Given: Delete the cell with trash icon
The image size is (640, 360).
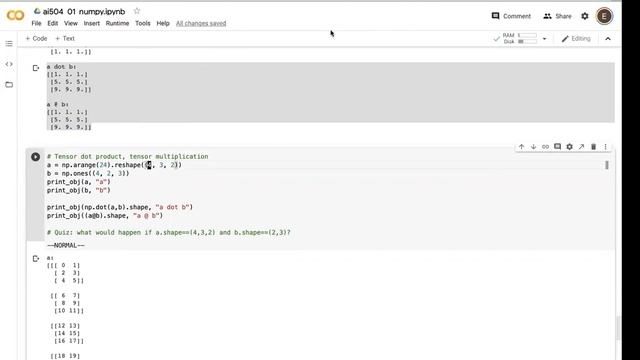Looking at the screenshot, I should (x=593, y=147).
